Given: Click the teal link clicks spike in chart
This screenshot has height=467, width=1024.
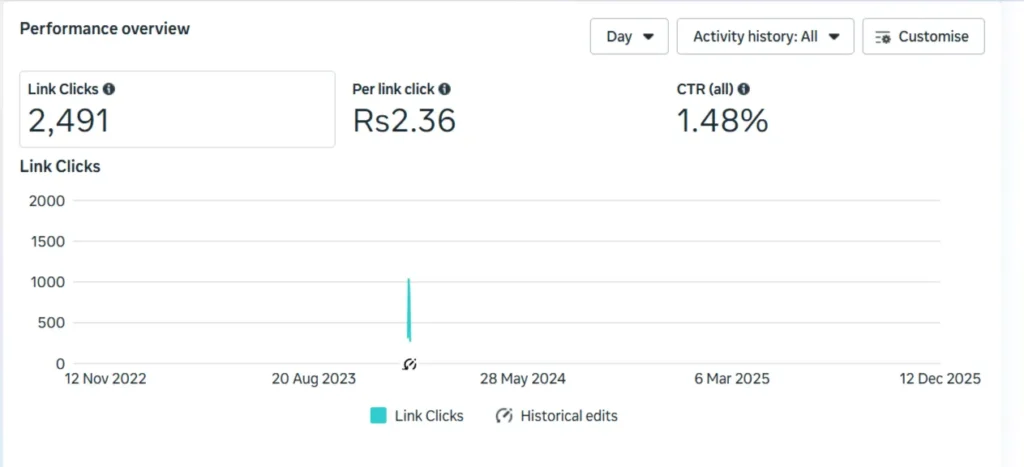Looking at the screenshot, I should (409, 310).
